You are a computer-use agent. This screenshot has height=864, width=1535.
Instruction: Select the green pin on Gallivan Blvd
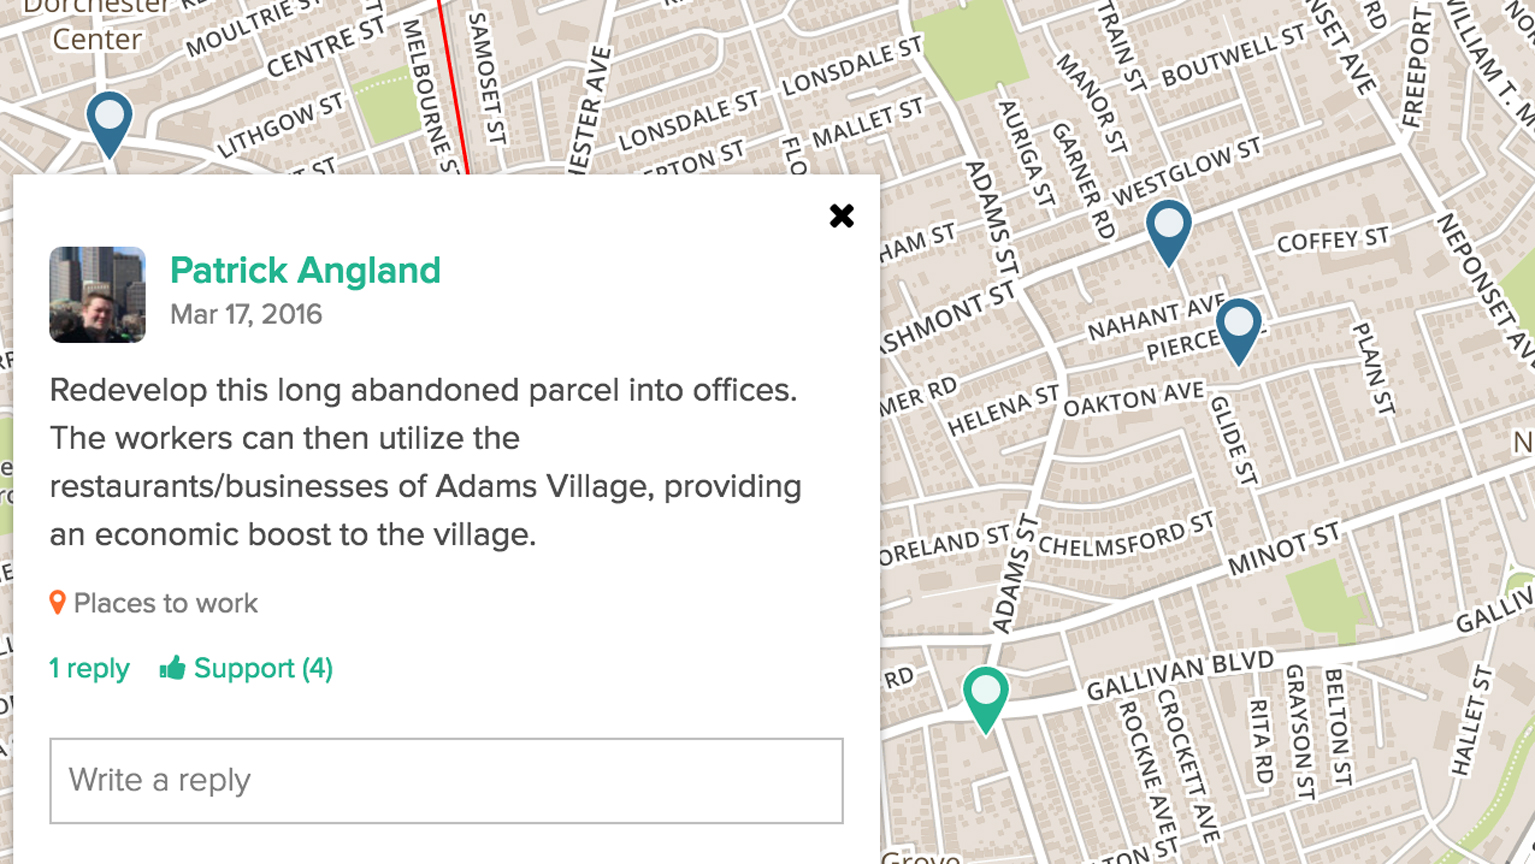click(x=985, y=697)
